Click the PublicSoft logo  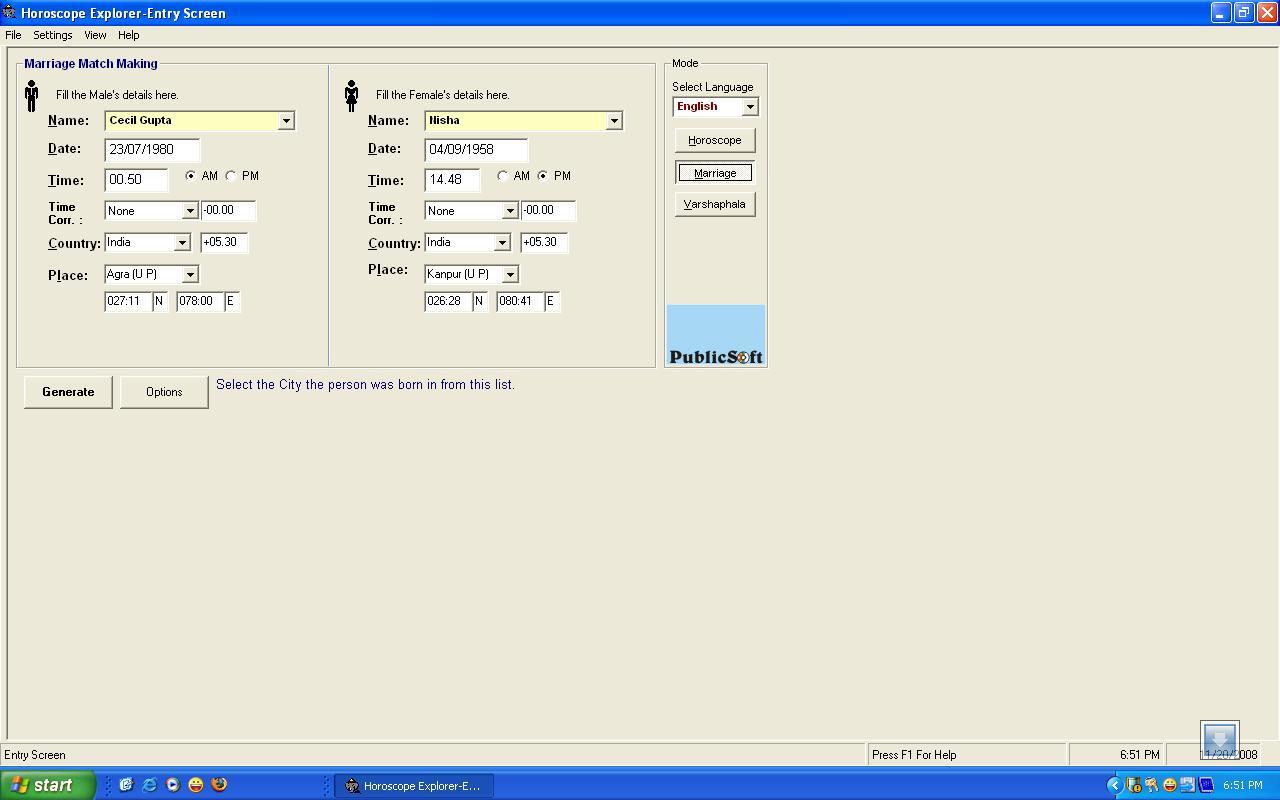click(715, 336)
